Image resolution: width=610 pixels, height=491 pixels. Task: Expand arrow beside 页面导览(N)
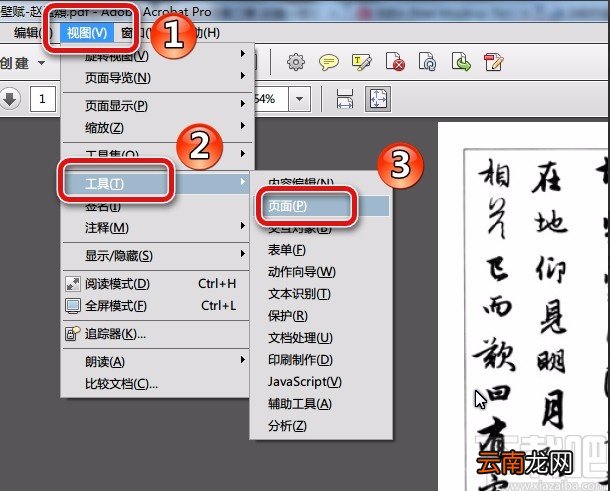[243, 75]
